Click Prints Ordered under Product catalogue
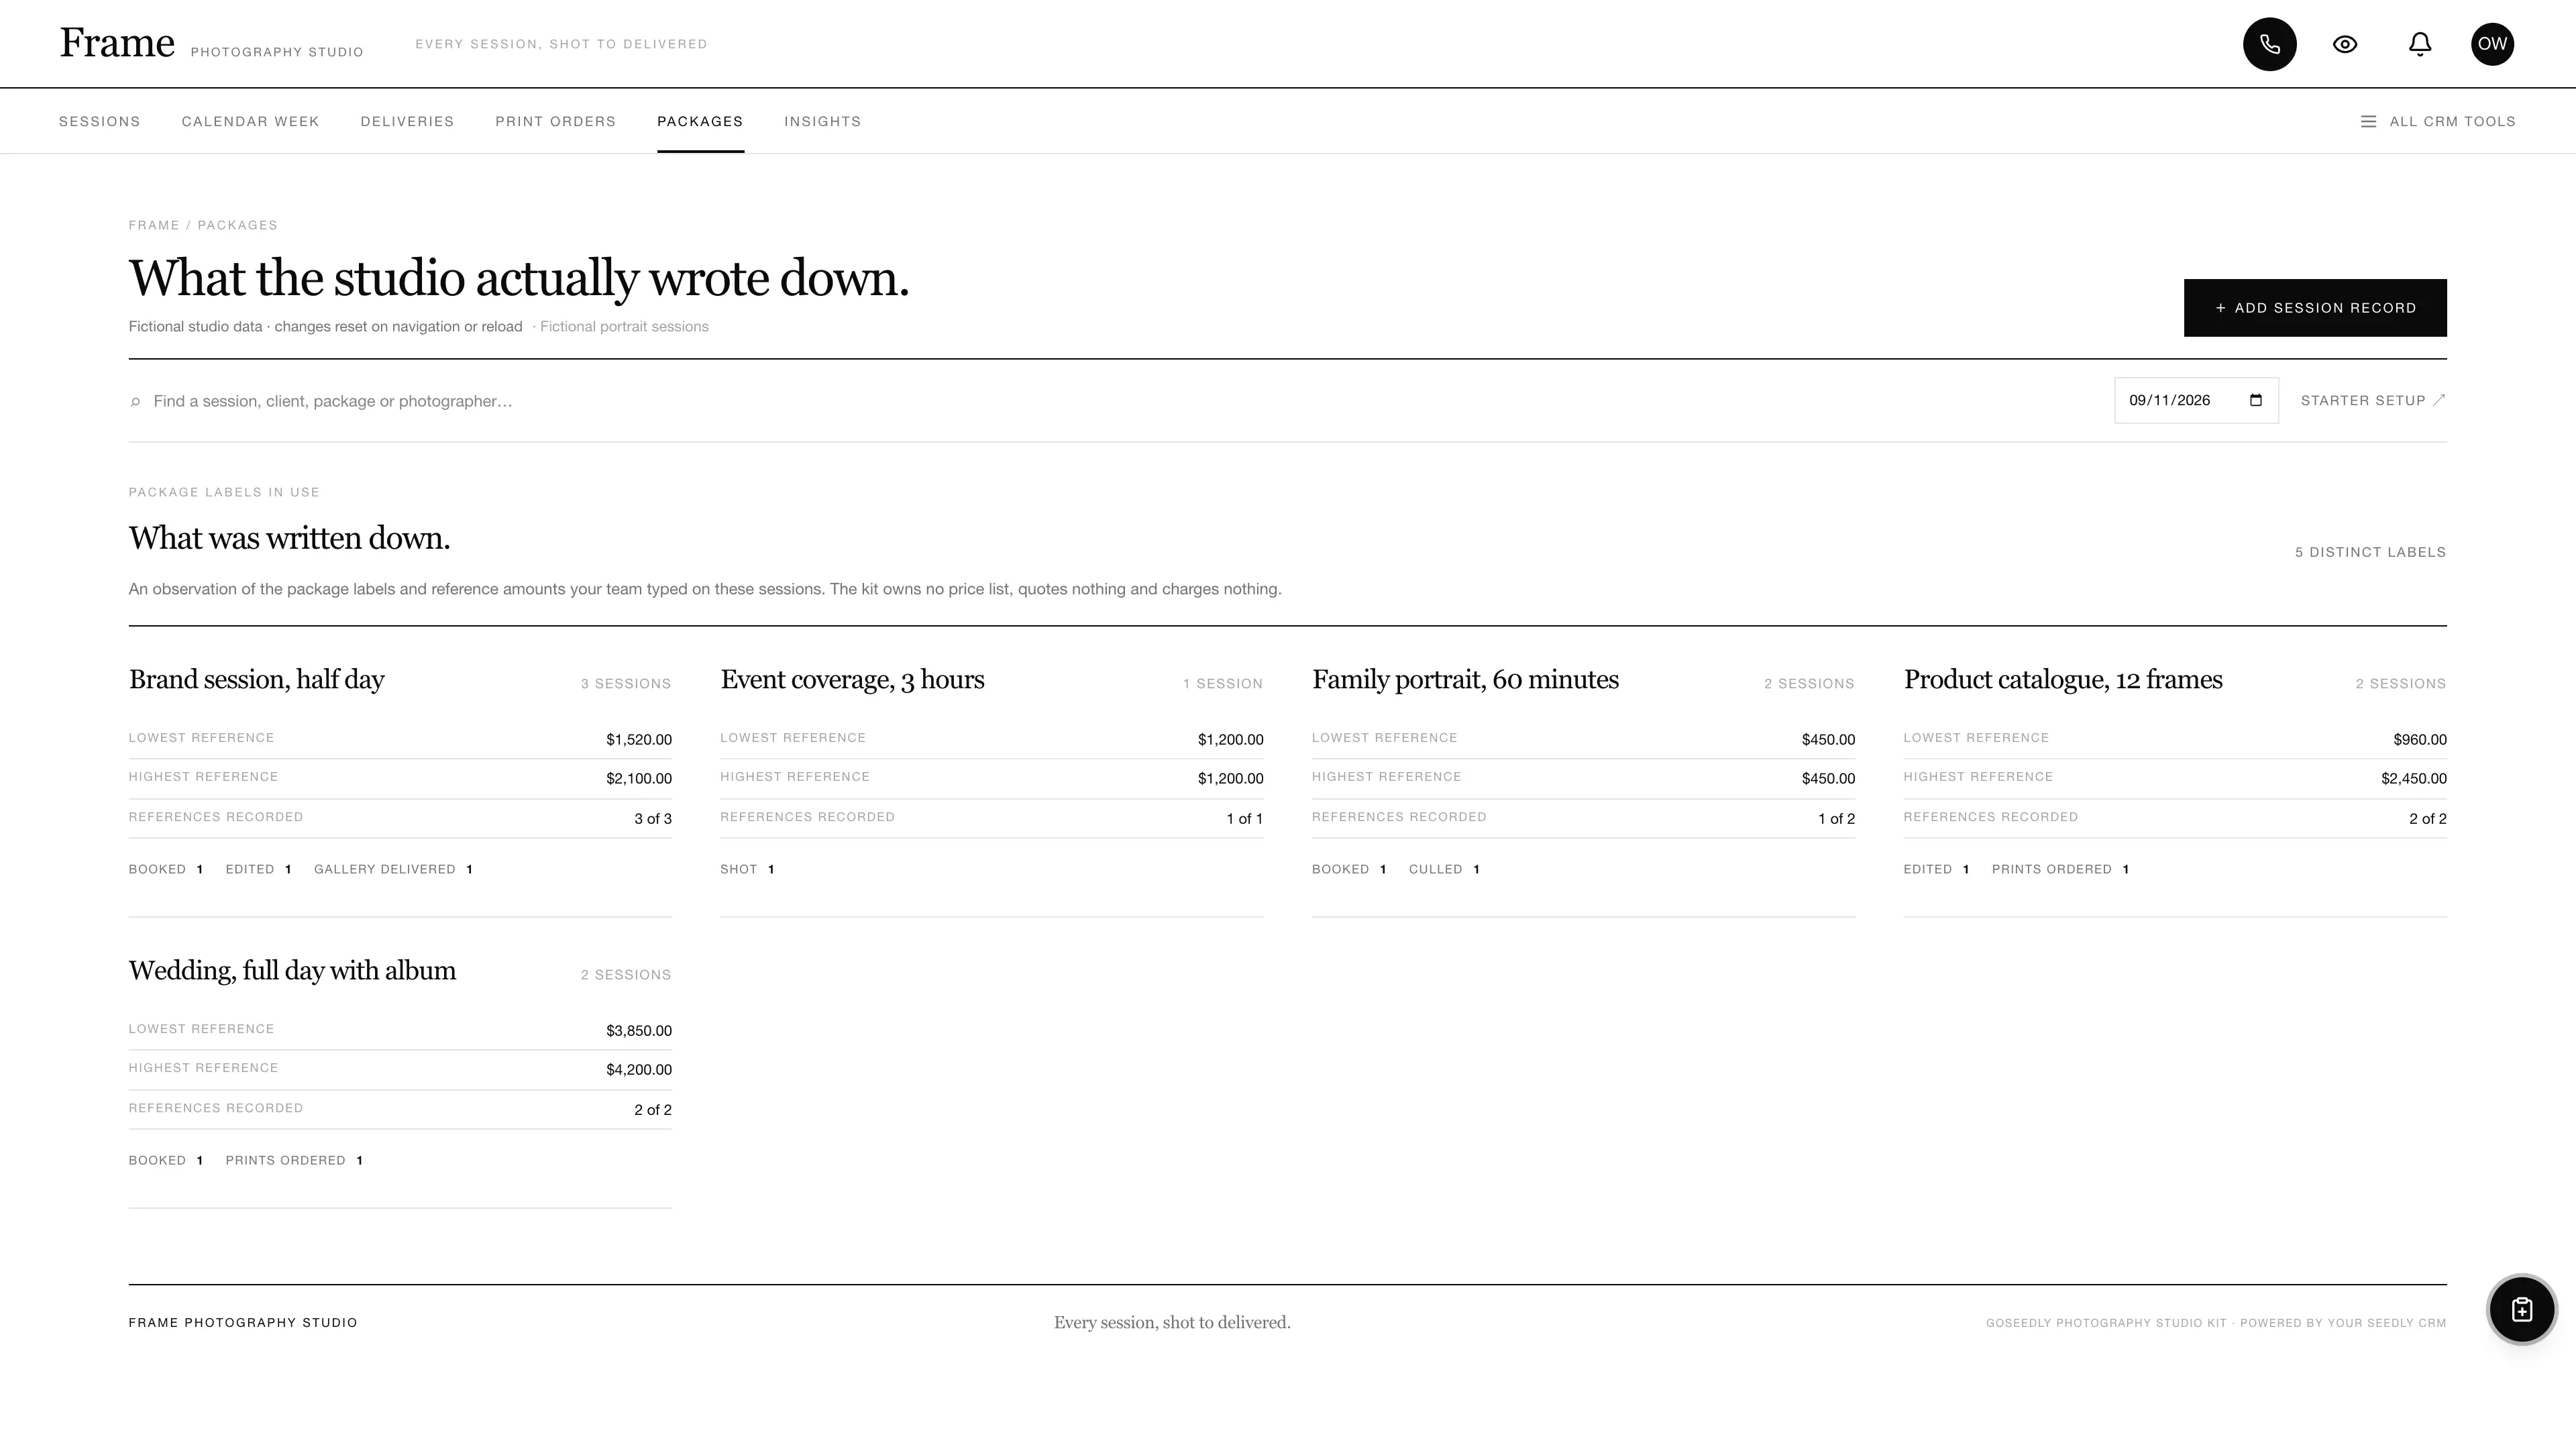This screenshot has width=2576, height=1449. (2060, 869)
